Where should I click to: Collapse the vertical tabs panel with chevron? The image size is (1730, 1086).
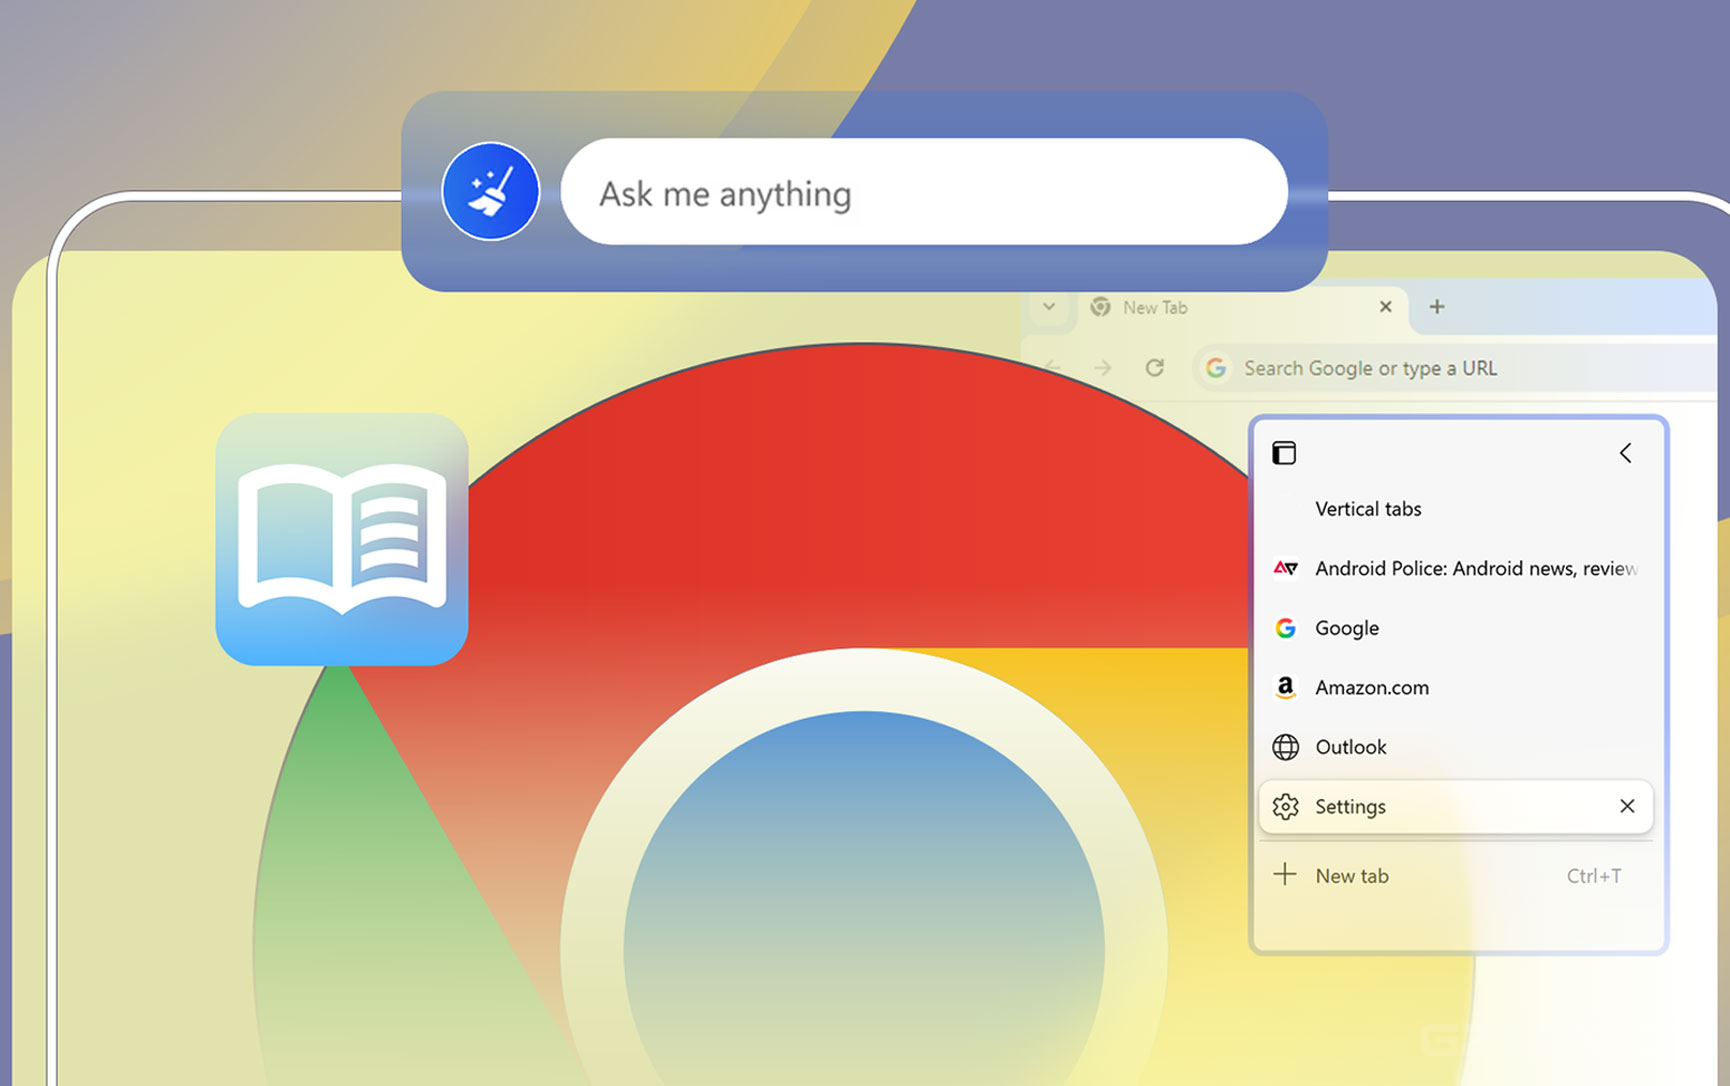(1626, 453)
